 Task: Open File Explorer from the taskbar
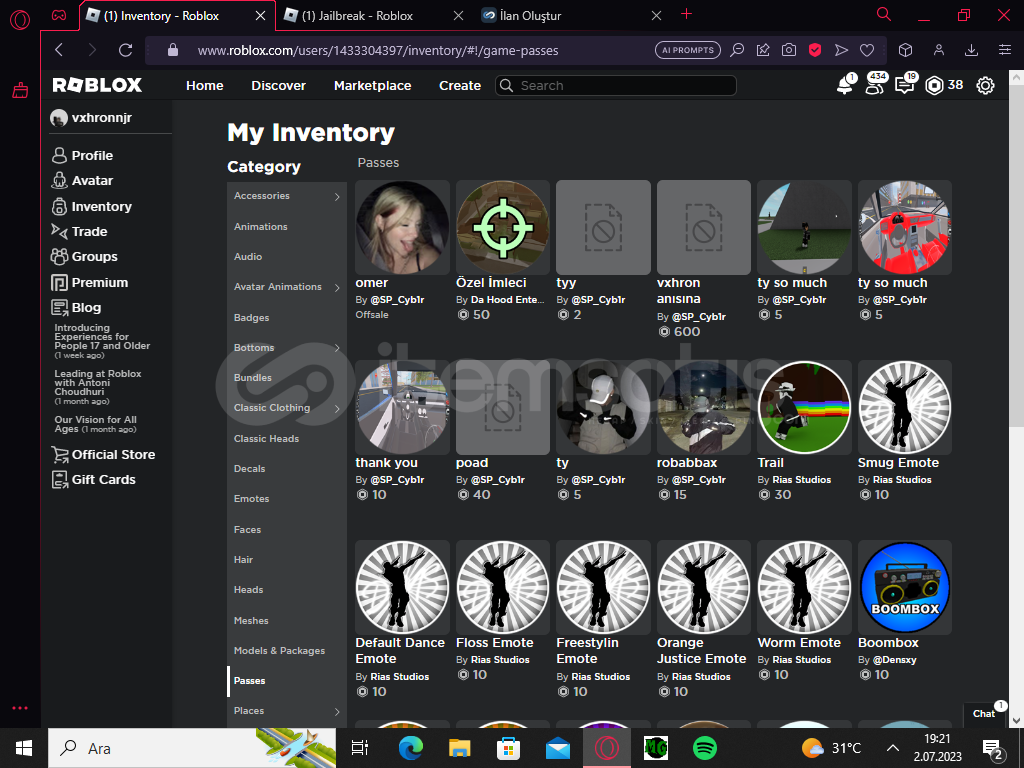460,748
